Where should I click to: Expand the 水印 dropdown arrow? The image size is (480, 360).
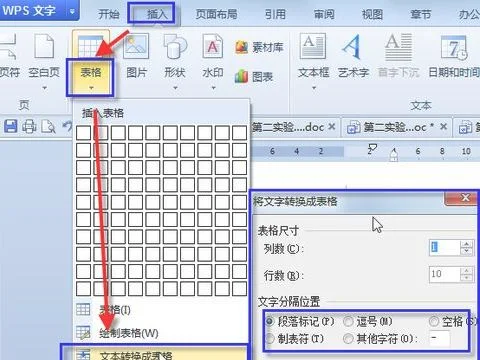pyautogui.click(x=213, y=88)
